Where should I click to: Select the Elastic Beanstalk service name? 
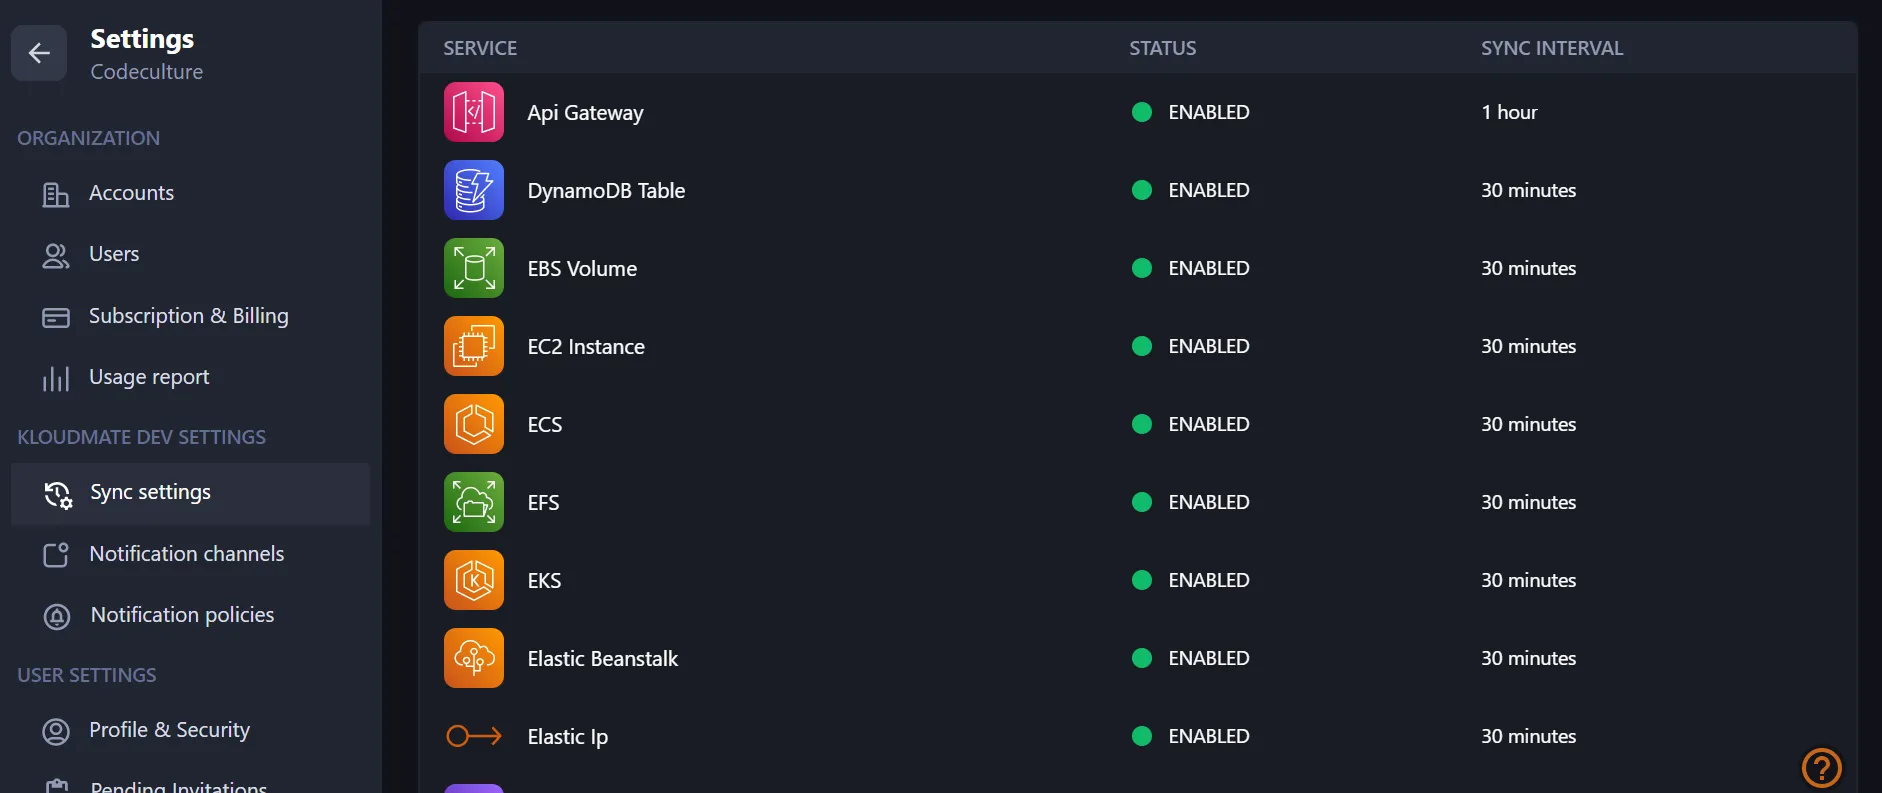click(x=603, y=658)
